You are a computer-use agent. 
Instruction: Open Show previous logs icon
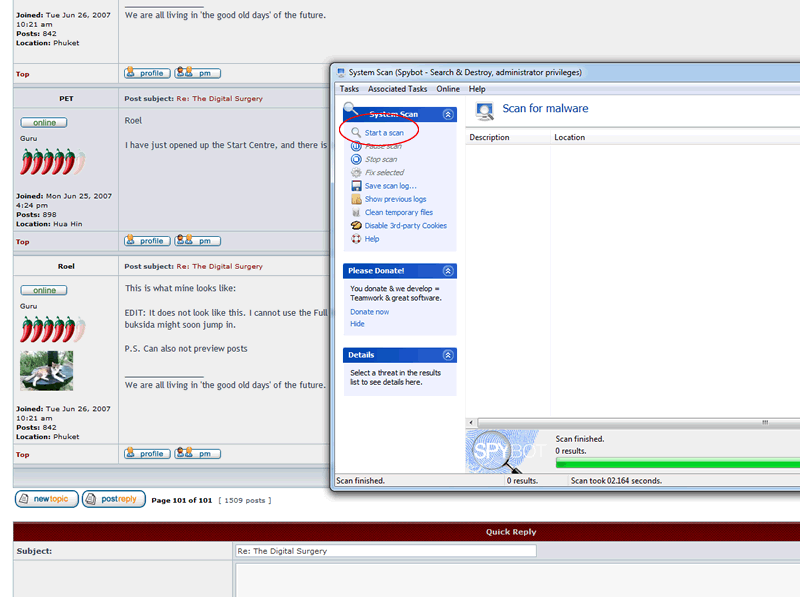pos(356,199)
